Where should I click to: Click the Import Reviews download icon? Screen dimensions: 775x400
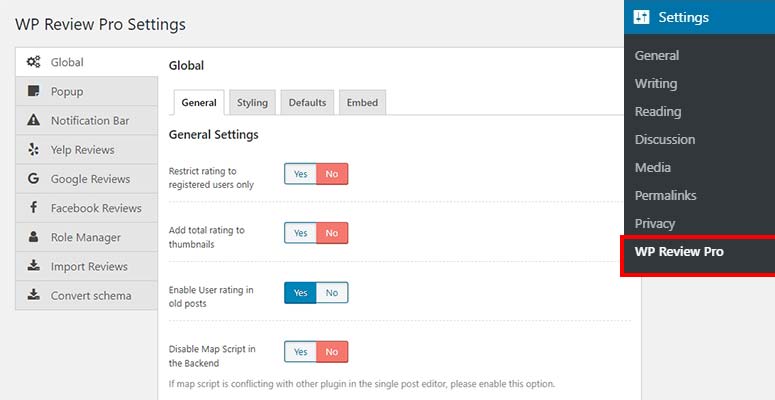point(33,266)
